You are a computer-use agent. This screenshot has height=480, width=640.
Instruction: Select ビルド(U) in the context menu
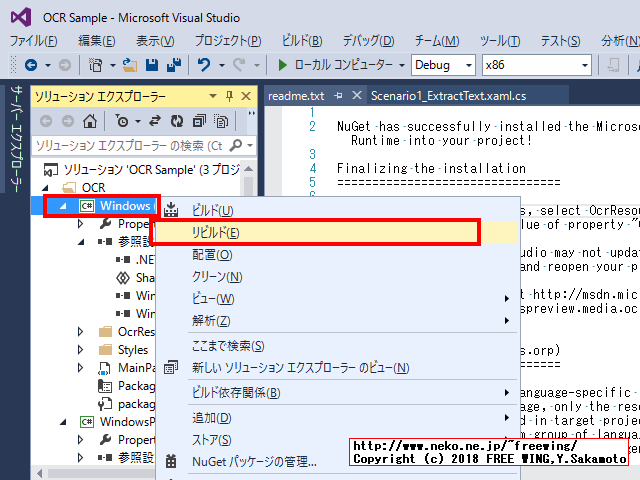coord(338,211)
